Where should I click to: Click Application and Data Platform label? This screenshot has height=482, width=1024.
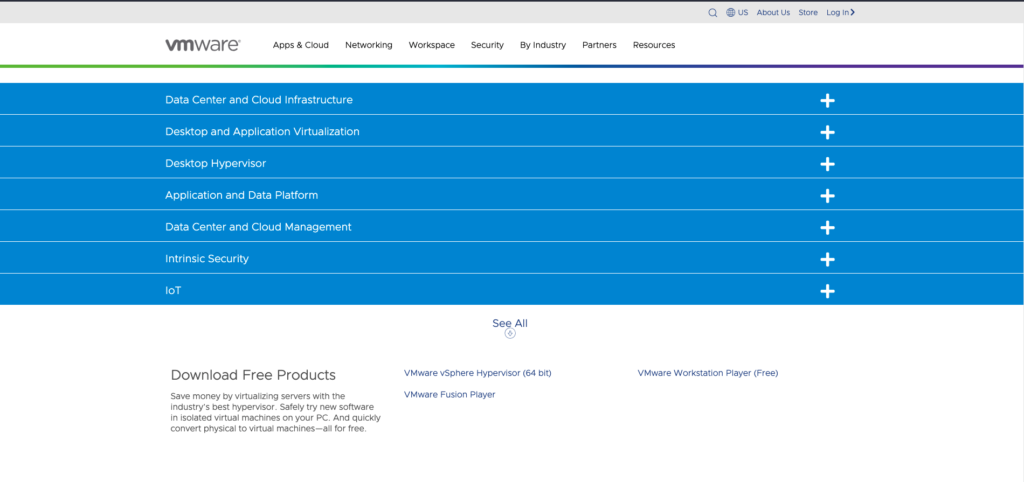(242, 195)
